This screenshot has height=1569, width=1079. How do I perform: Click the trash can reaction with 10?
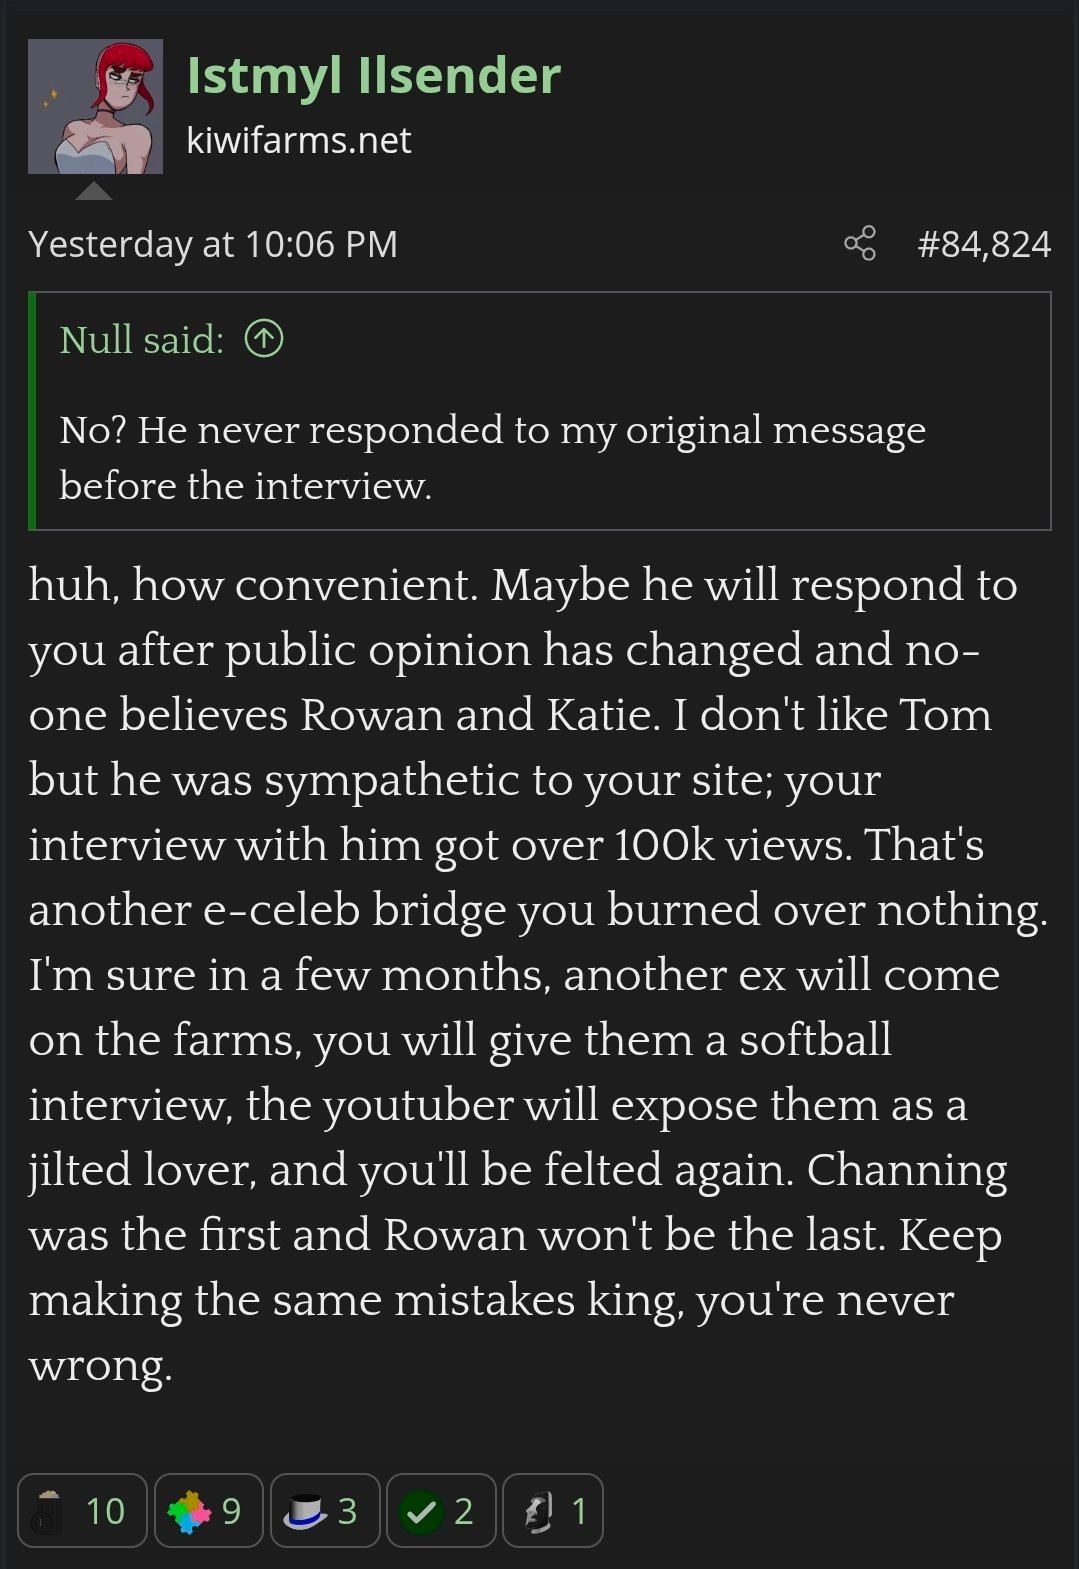point(82,1510)
